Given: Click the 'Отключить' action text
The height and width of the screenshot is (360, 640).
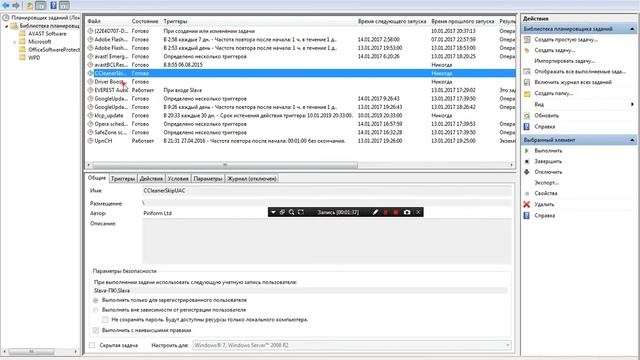Looking at the screenshot, I should tap(548, 172).
